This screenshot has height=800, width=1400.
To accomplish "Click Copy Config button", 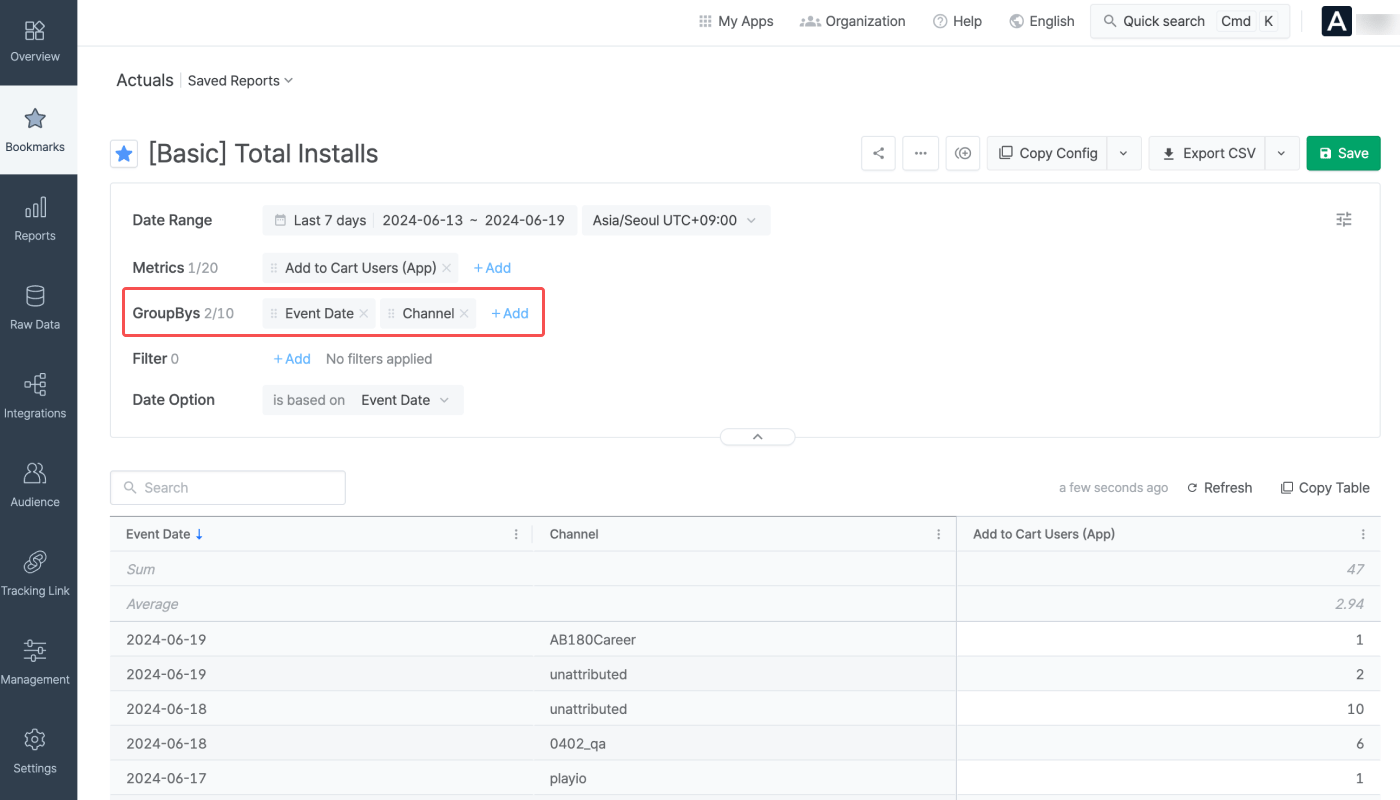I will pyautogui.click(x=1047, y=153).
